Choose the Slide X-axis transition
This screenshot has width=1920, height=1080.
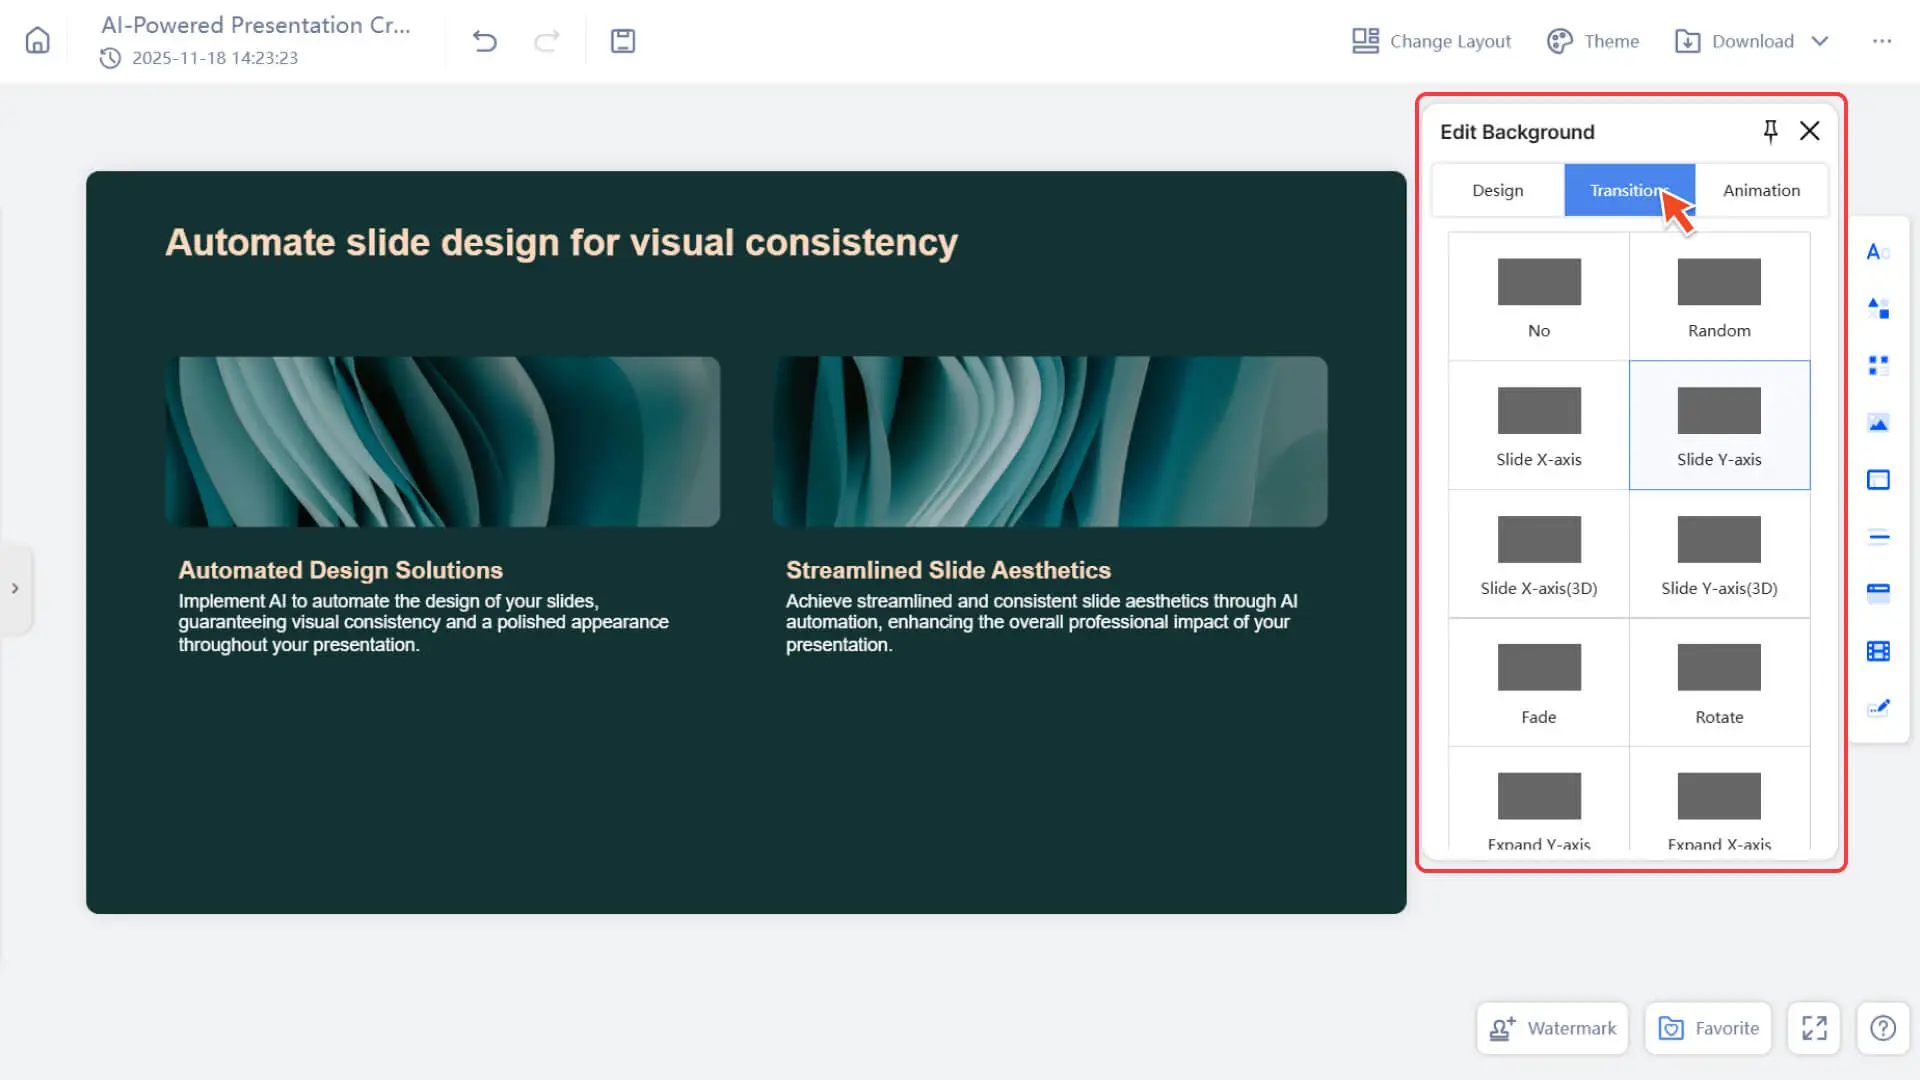tap(1539, 426)
